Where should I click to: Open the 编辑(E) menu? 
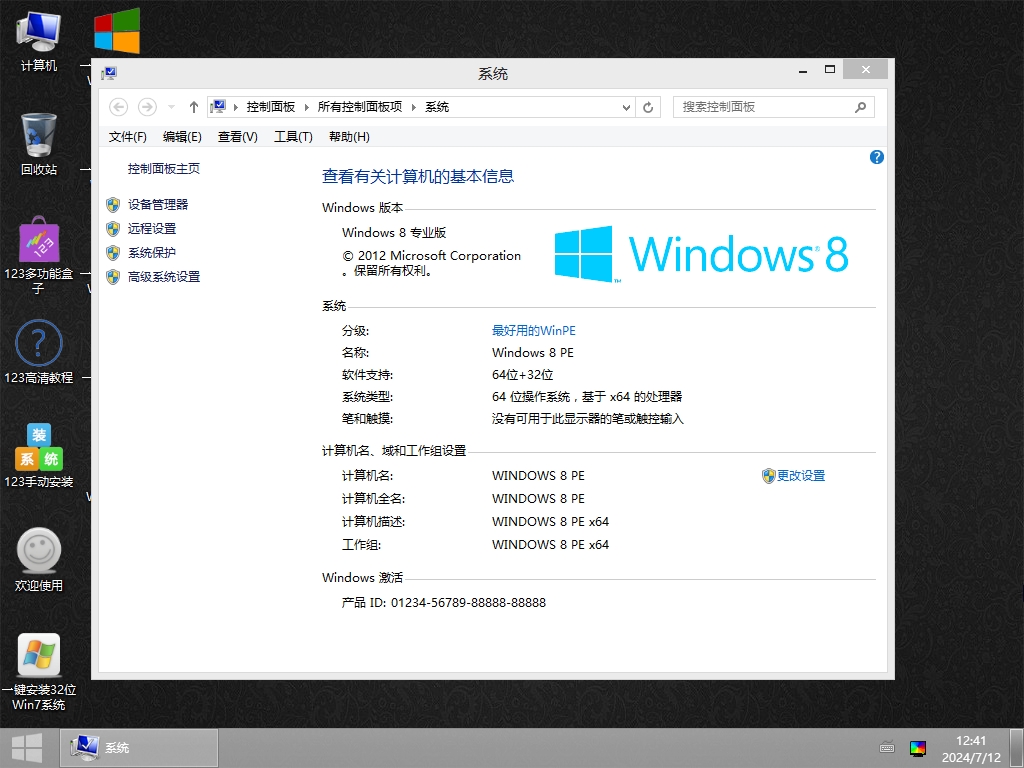tap(182, 136)
